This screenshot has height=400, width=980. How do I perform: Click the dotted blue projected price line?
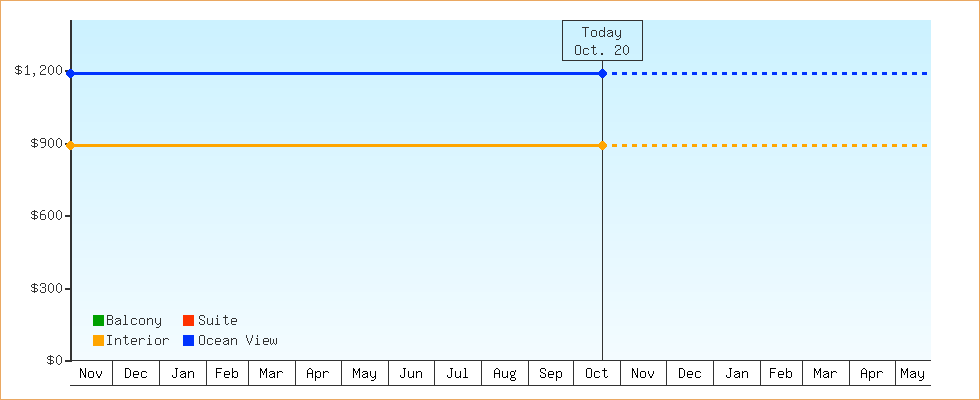tap(770, 73)
